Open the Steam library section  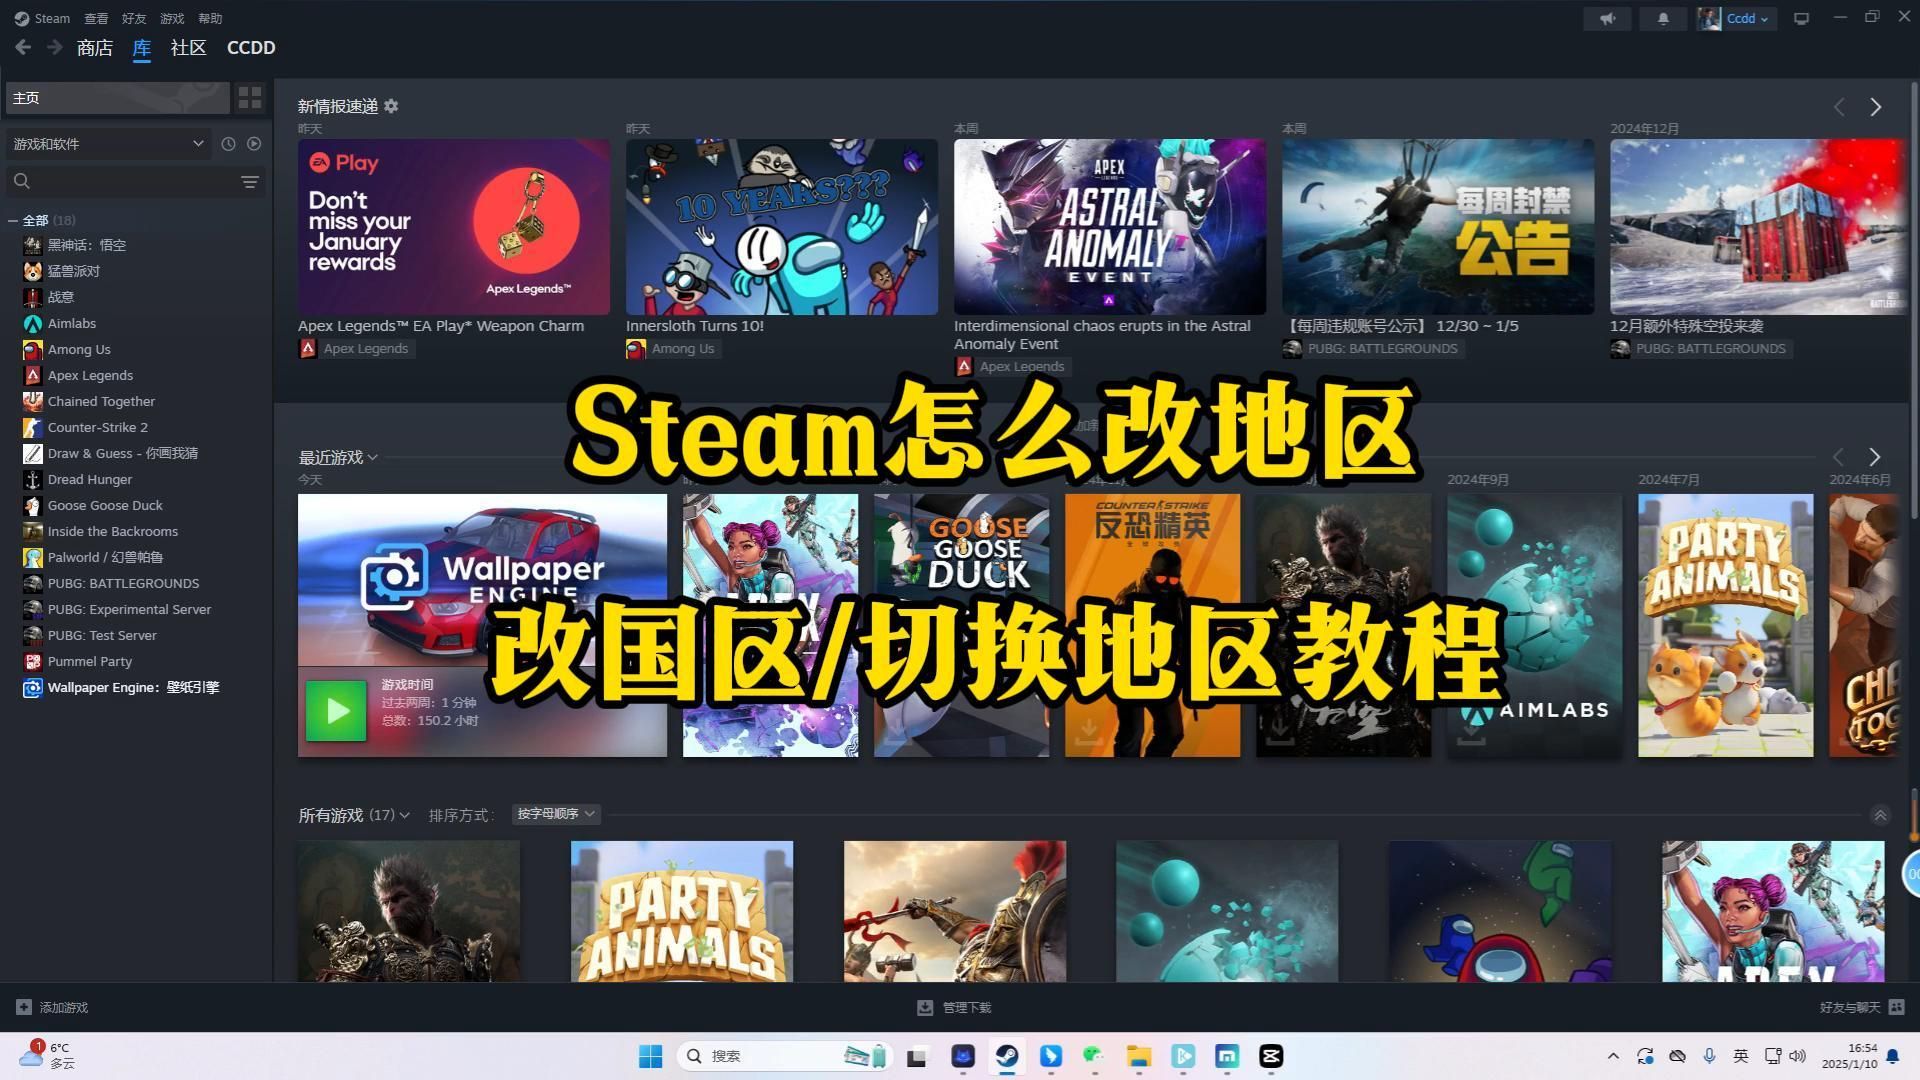(142, 47)
